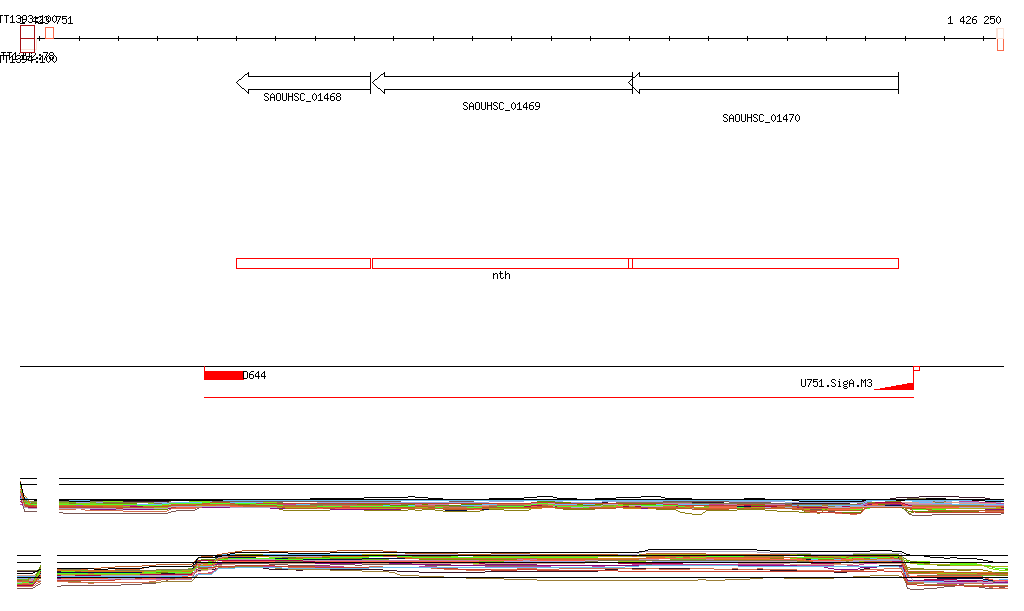Click the 1 426 250 coordinate label

click(x=974, y=20)
